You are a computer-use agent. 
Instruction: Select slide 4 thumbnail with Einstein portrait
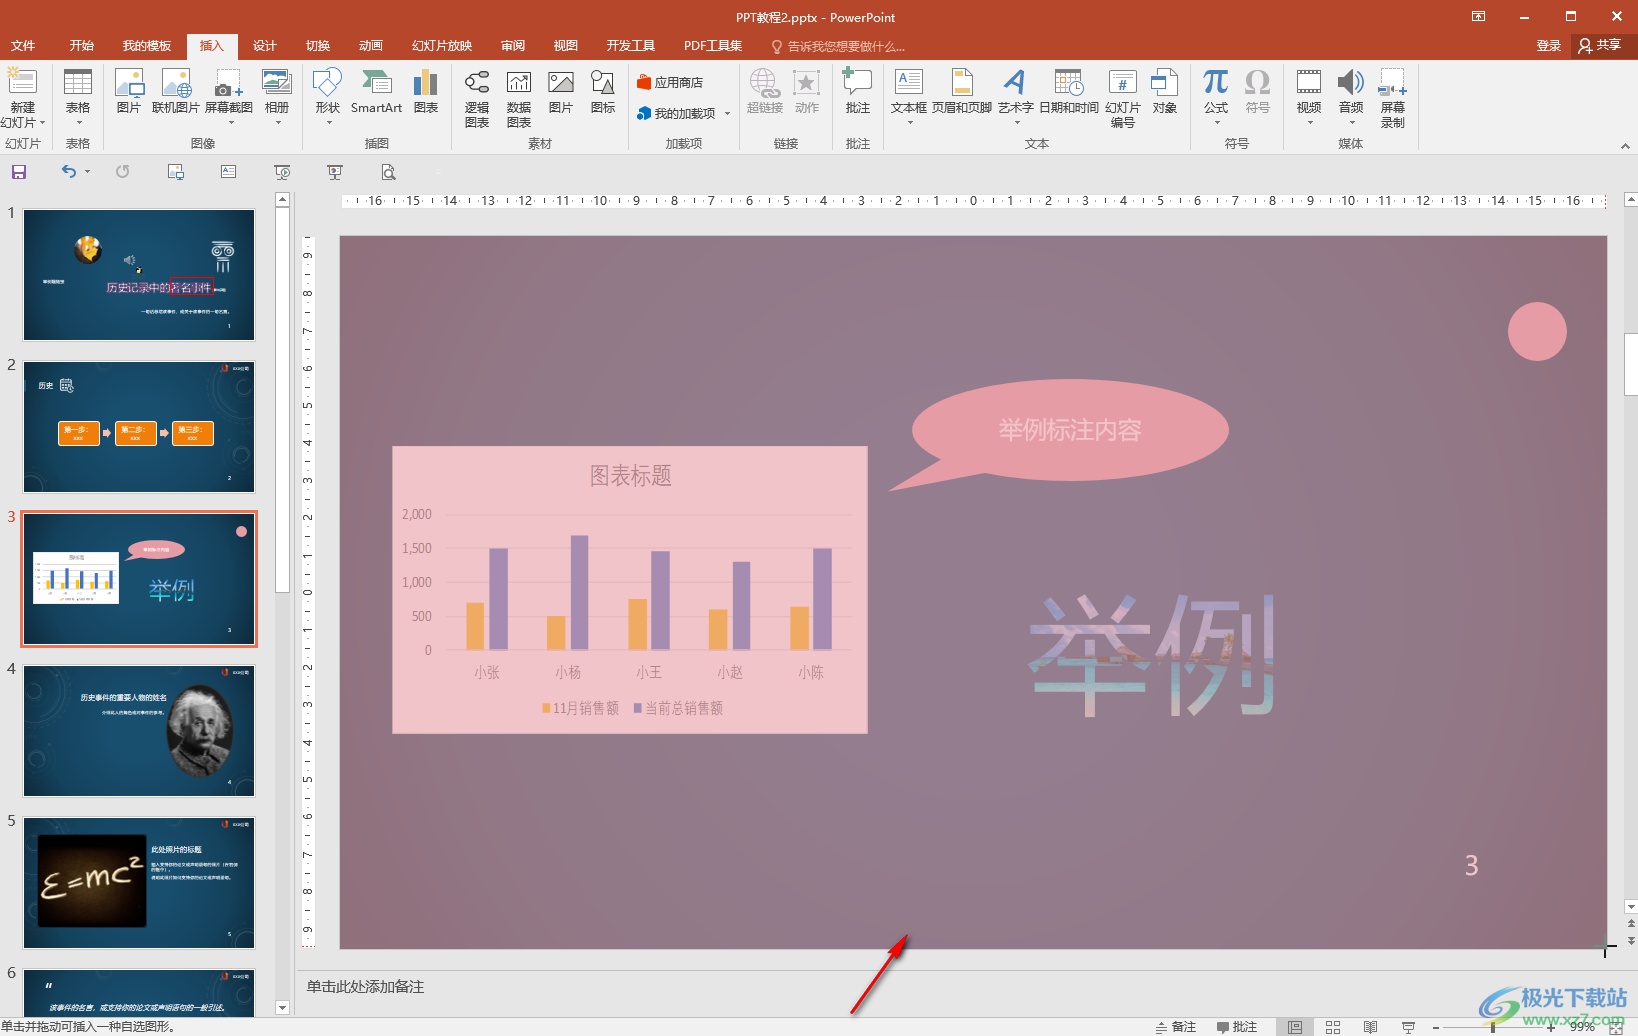[139, 731]
